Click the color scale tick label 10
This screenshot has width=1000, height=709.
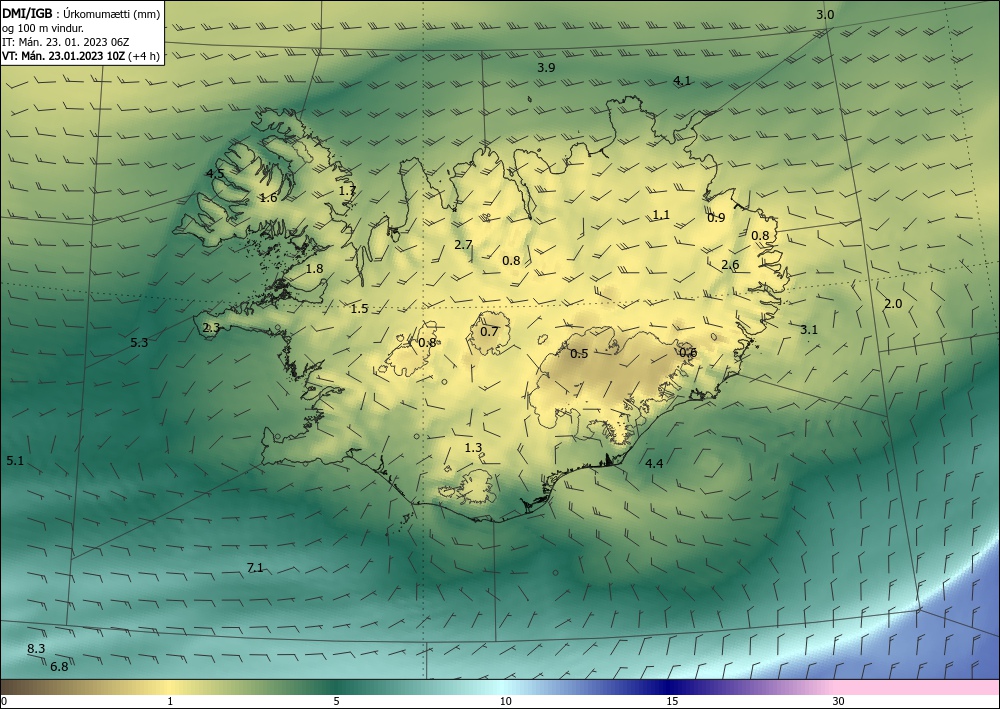pyautogui.click(x=505, y=701)
